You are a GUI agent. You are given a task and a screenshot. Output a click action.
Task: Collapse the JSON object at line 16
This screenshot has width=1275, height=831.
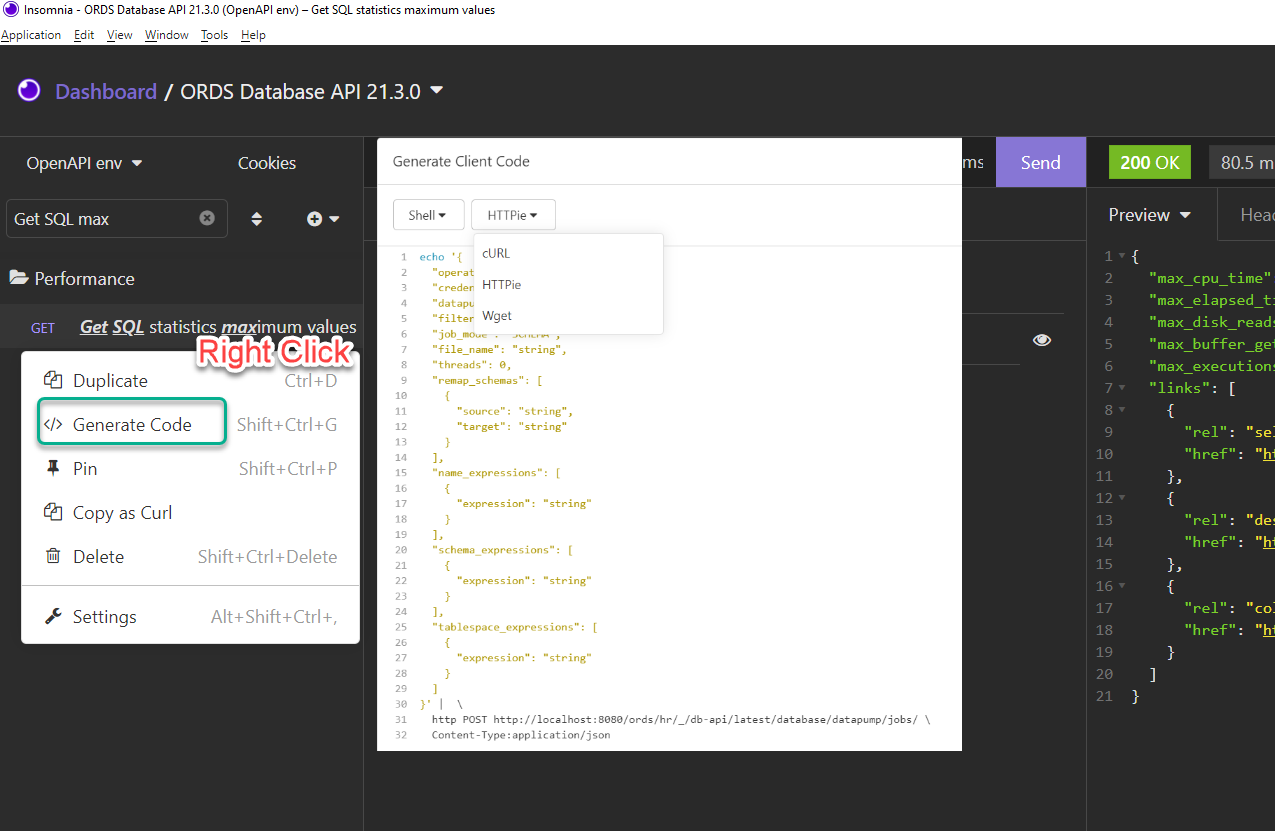(x=1122, y=586)
